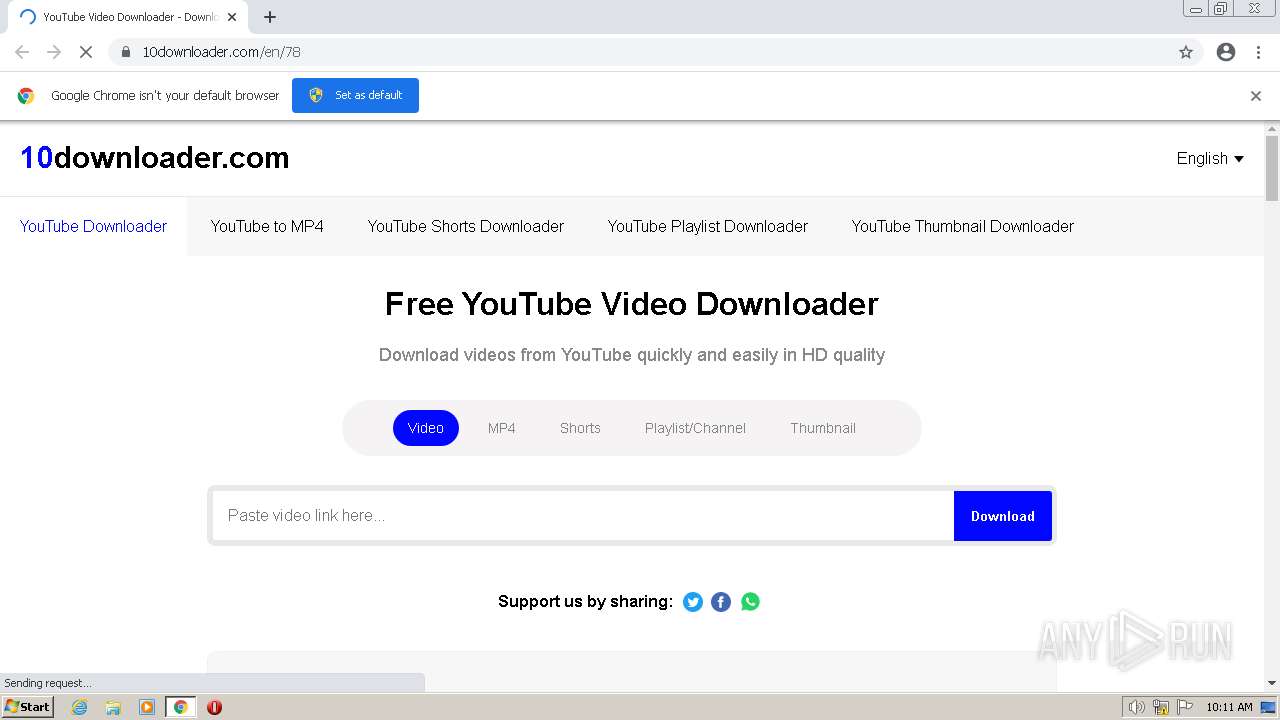The height and width of the screenshot is (720, 1280).
Task: Open the Chrome profile account icon
Action: 1226,52
